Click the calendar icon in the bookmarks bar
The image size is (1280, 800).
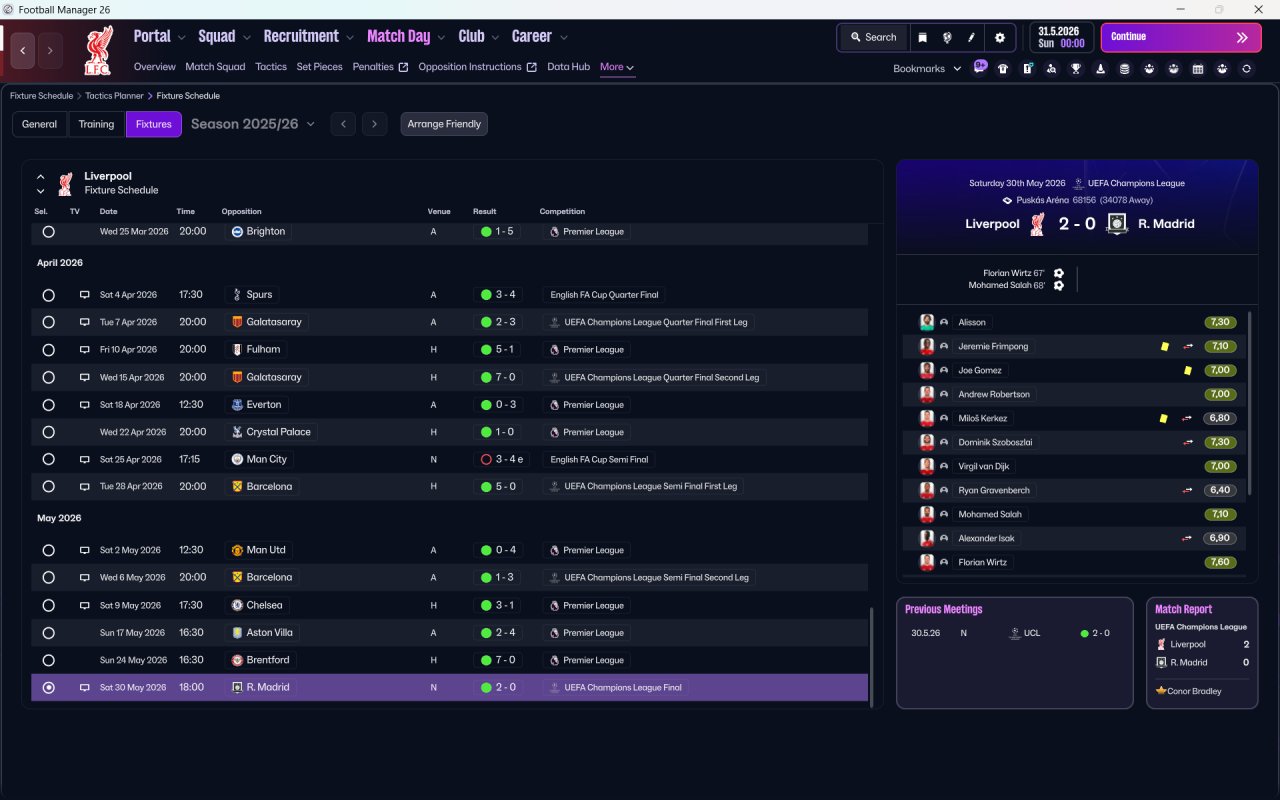1198,69
